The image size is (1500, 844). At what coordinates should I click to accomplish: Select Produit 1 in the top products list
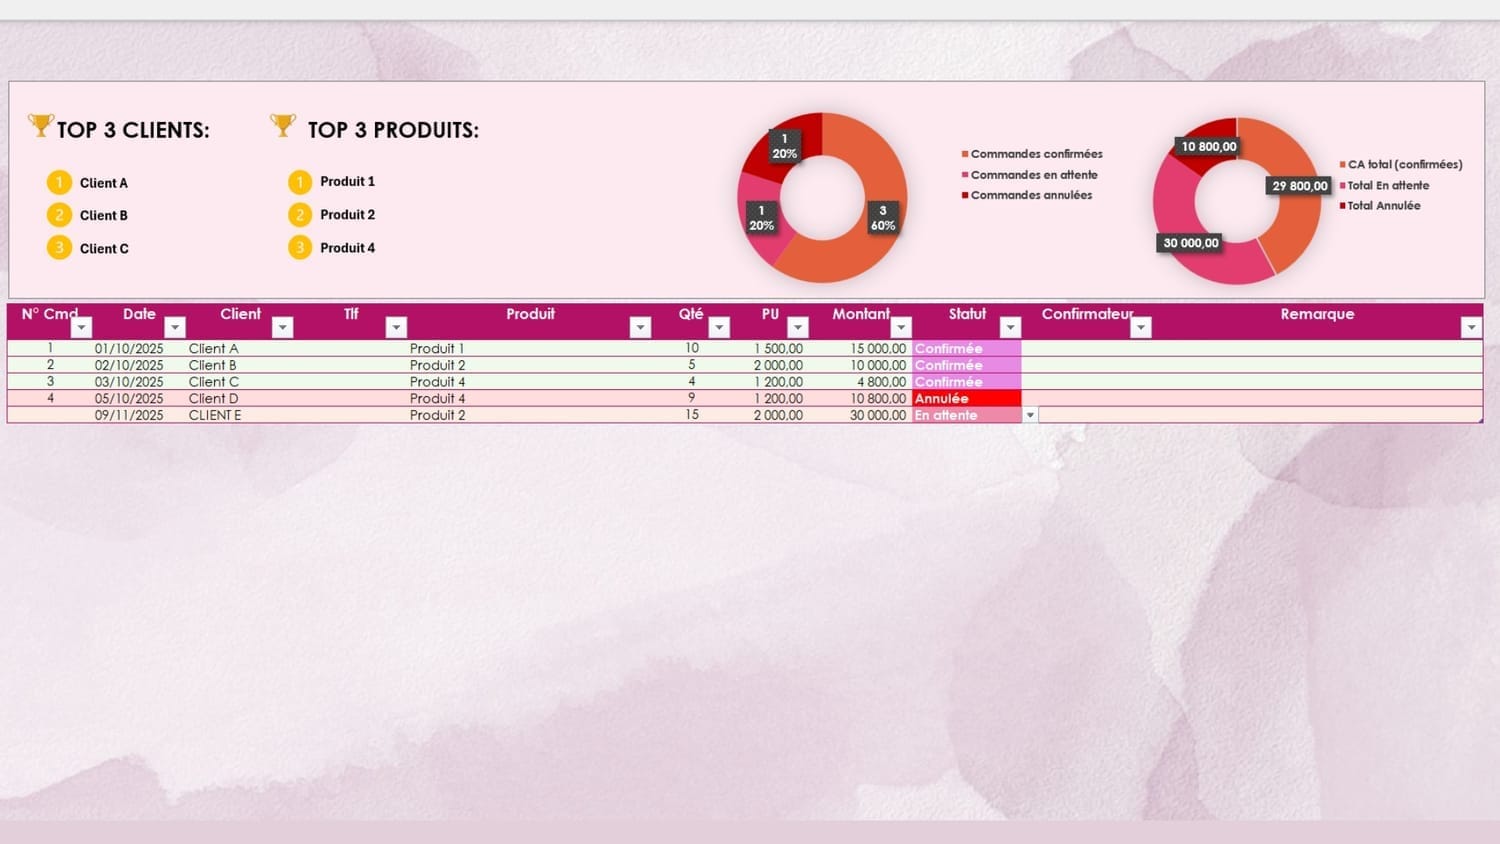click(x=347, y=181)
